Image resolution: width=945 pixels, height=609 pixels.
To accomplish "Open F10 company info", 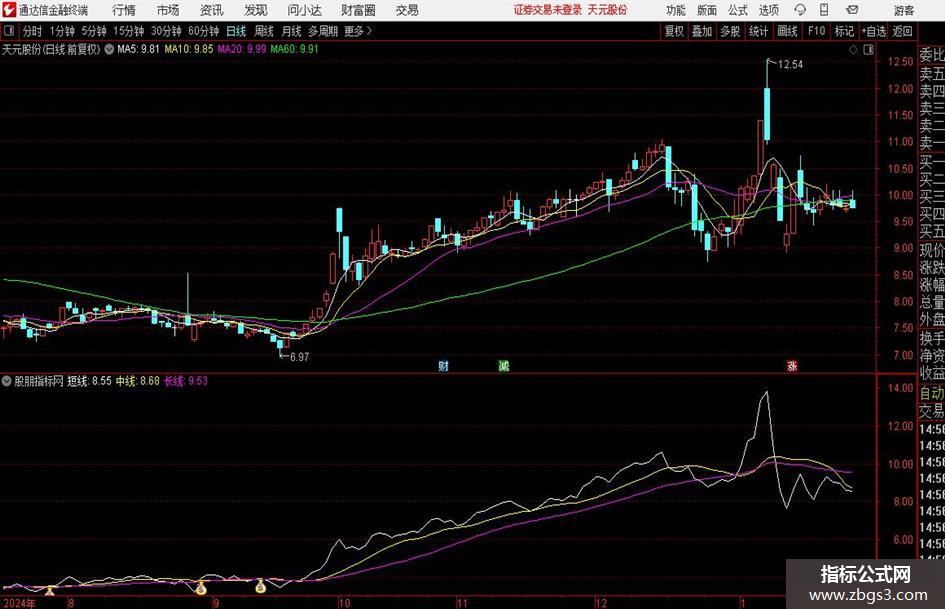I will click(x=816, y=31).
